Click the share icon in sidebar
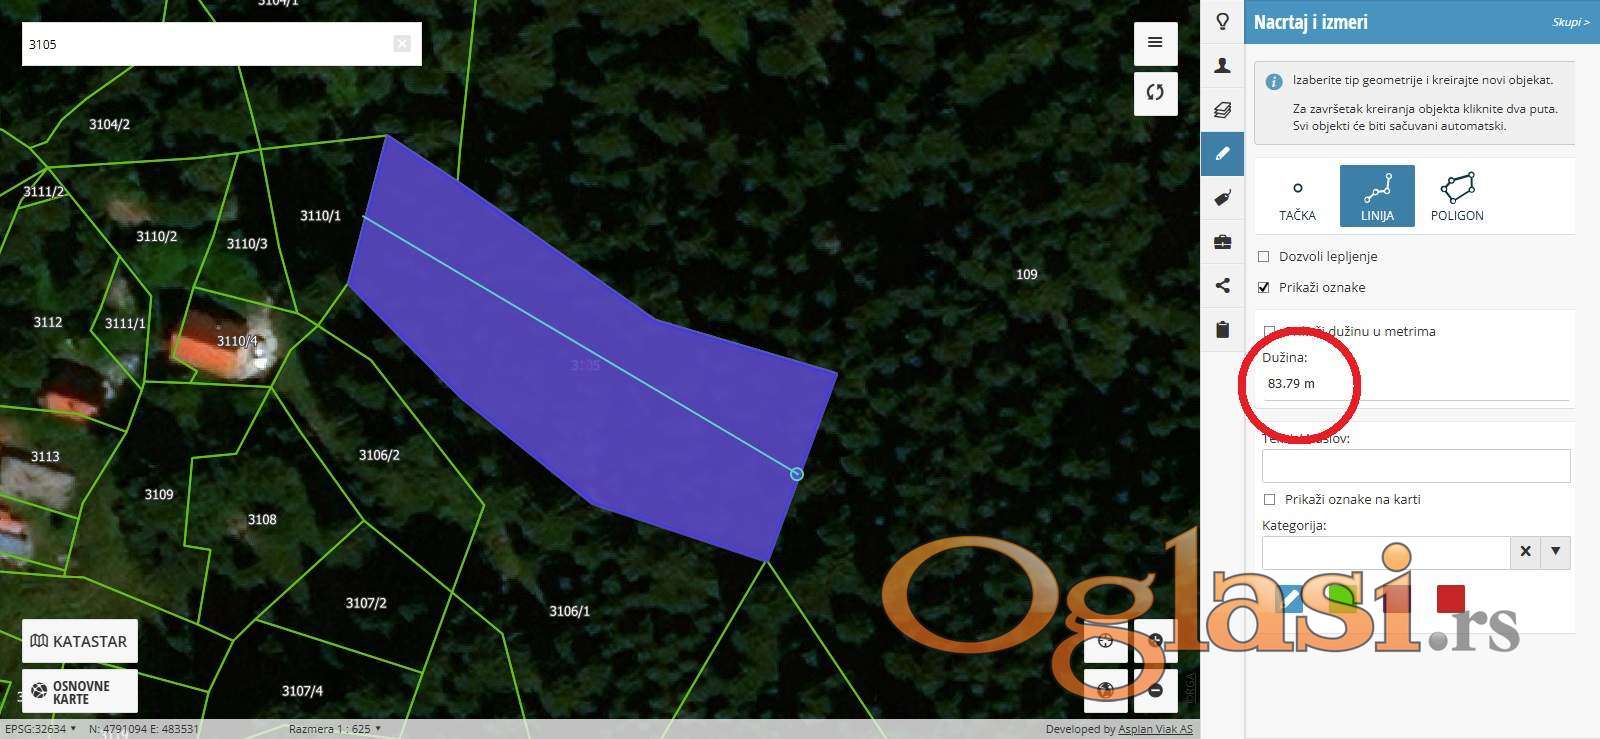This screenshot has height=739, width=1600. pos(1222,286)
